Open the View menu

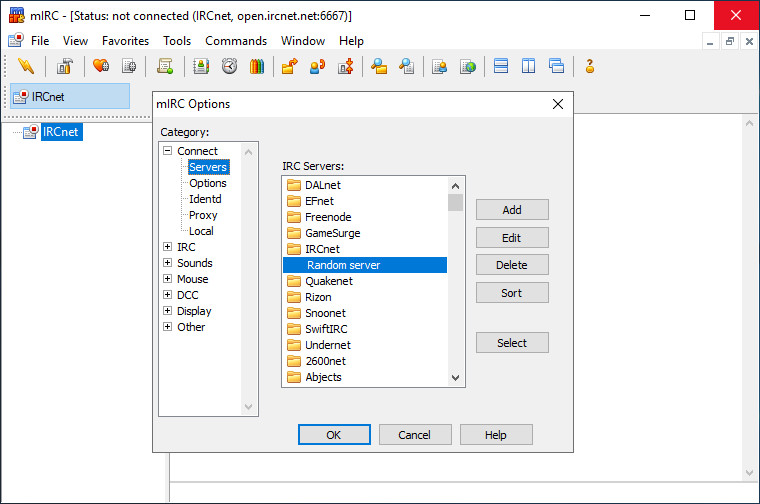(x=75, y=41)
